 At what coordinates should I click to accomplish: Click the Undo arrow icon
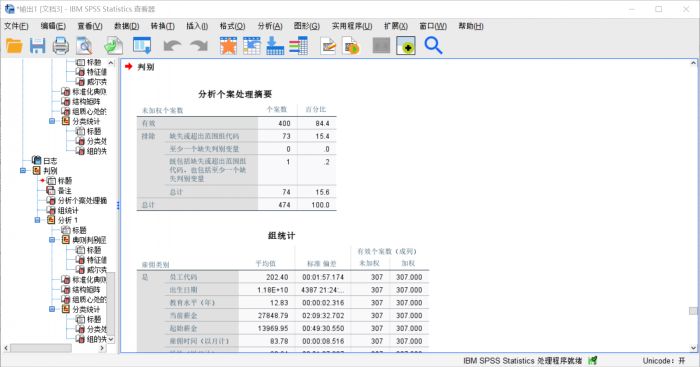click(172, 46)
